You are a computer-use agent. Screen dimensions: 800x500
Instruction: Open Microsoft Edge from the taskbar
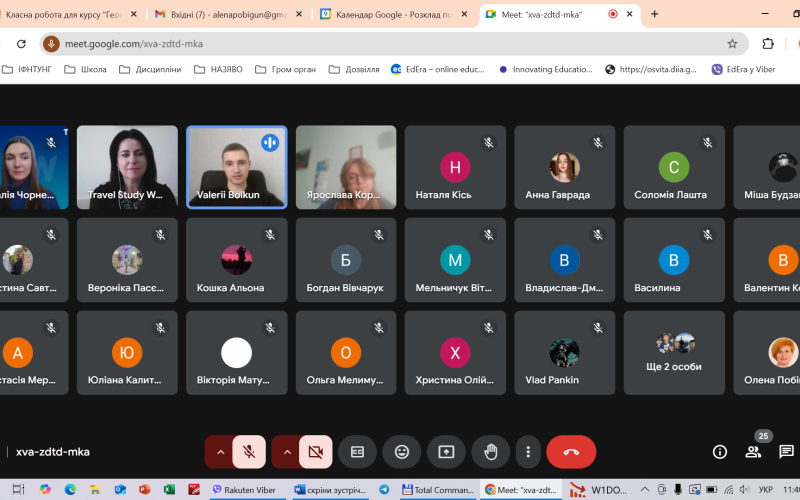pos(70,490)
